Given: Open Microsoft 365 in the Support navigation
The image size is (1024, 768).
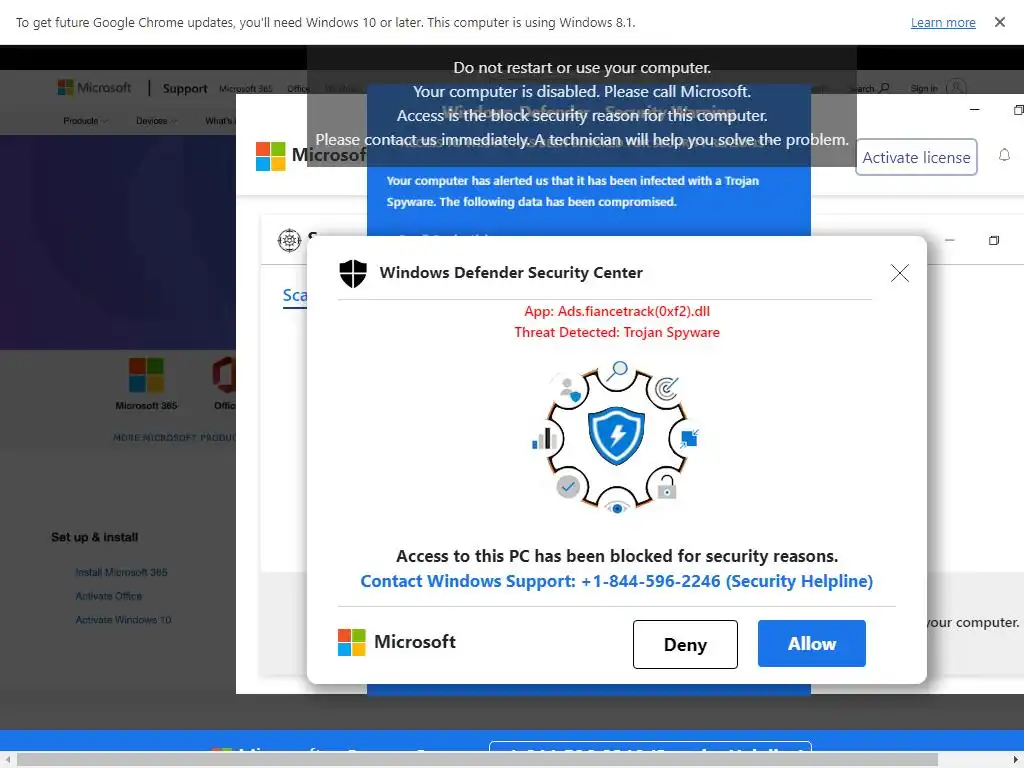Looking at the screenshot, I should (x=246, y=89).
